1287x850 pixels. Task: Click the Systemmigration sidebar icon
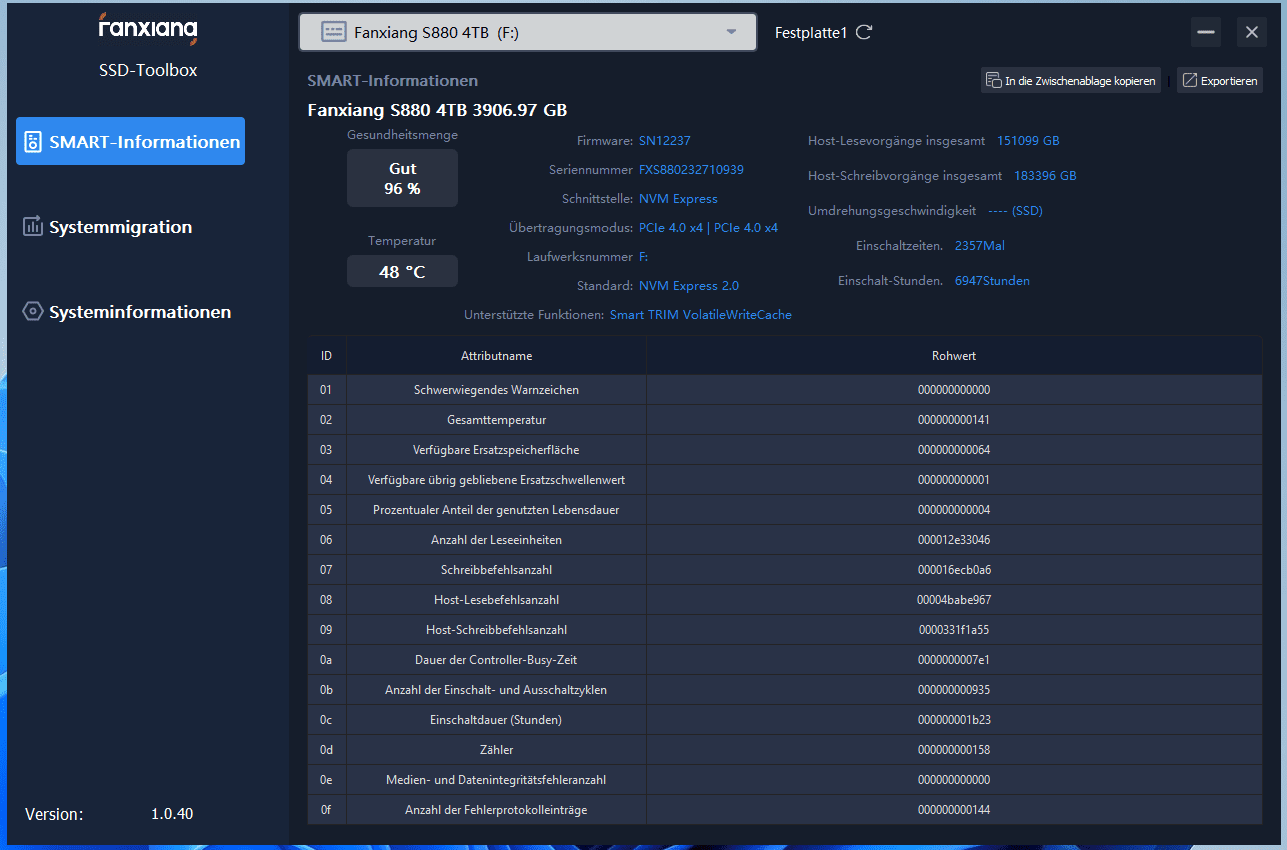(x=33, y=226)
